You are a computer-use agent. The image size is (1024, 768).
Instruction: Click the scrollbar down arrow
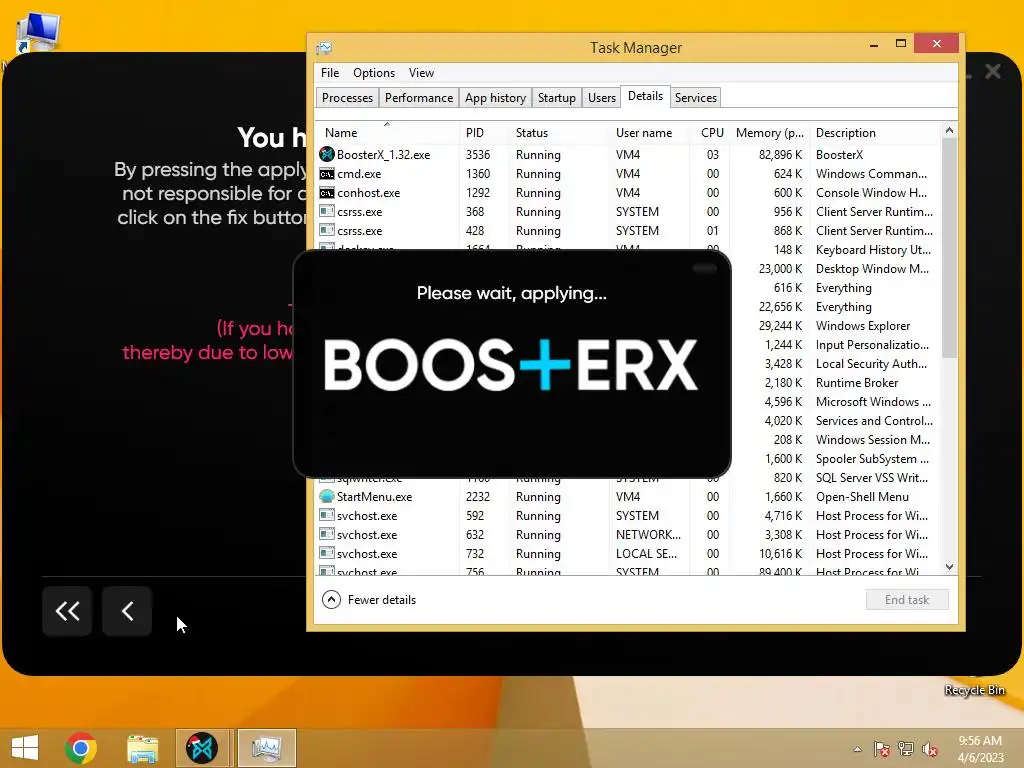point(950,567)
